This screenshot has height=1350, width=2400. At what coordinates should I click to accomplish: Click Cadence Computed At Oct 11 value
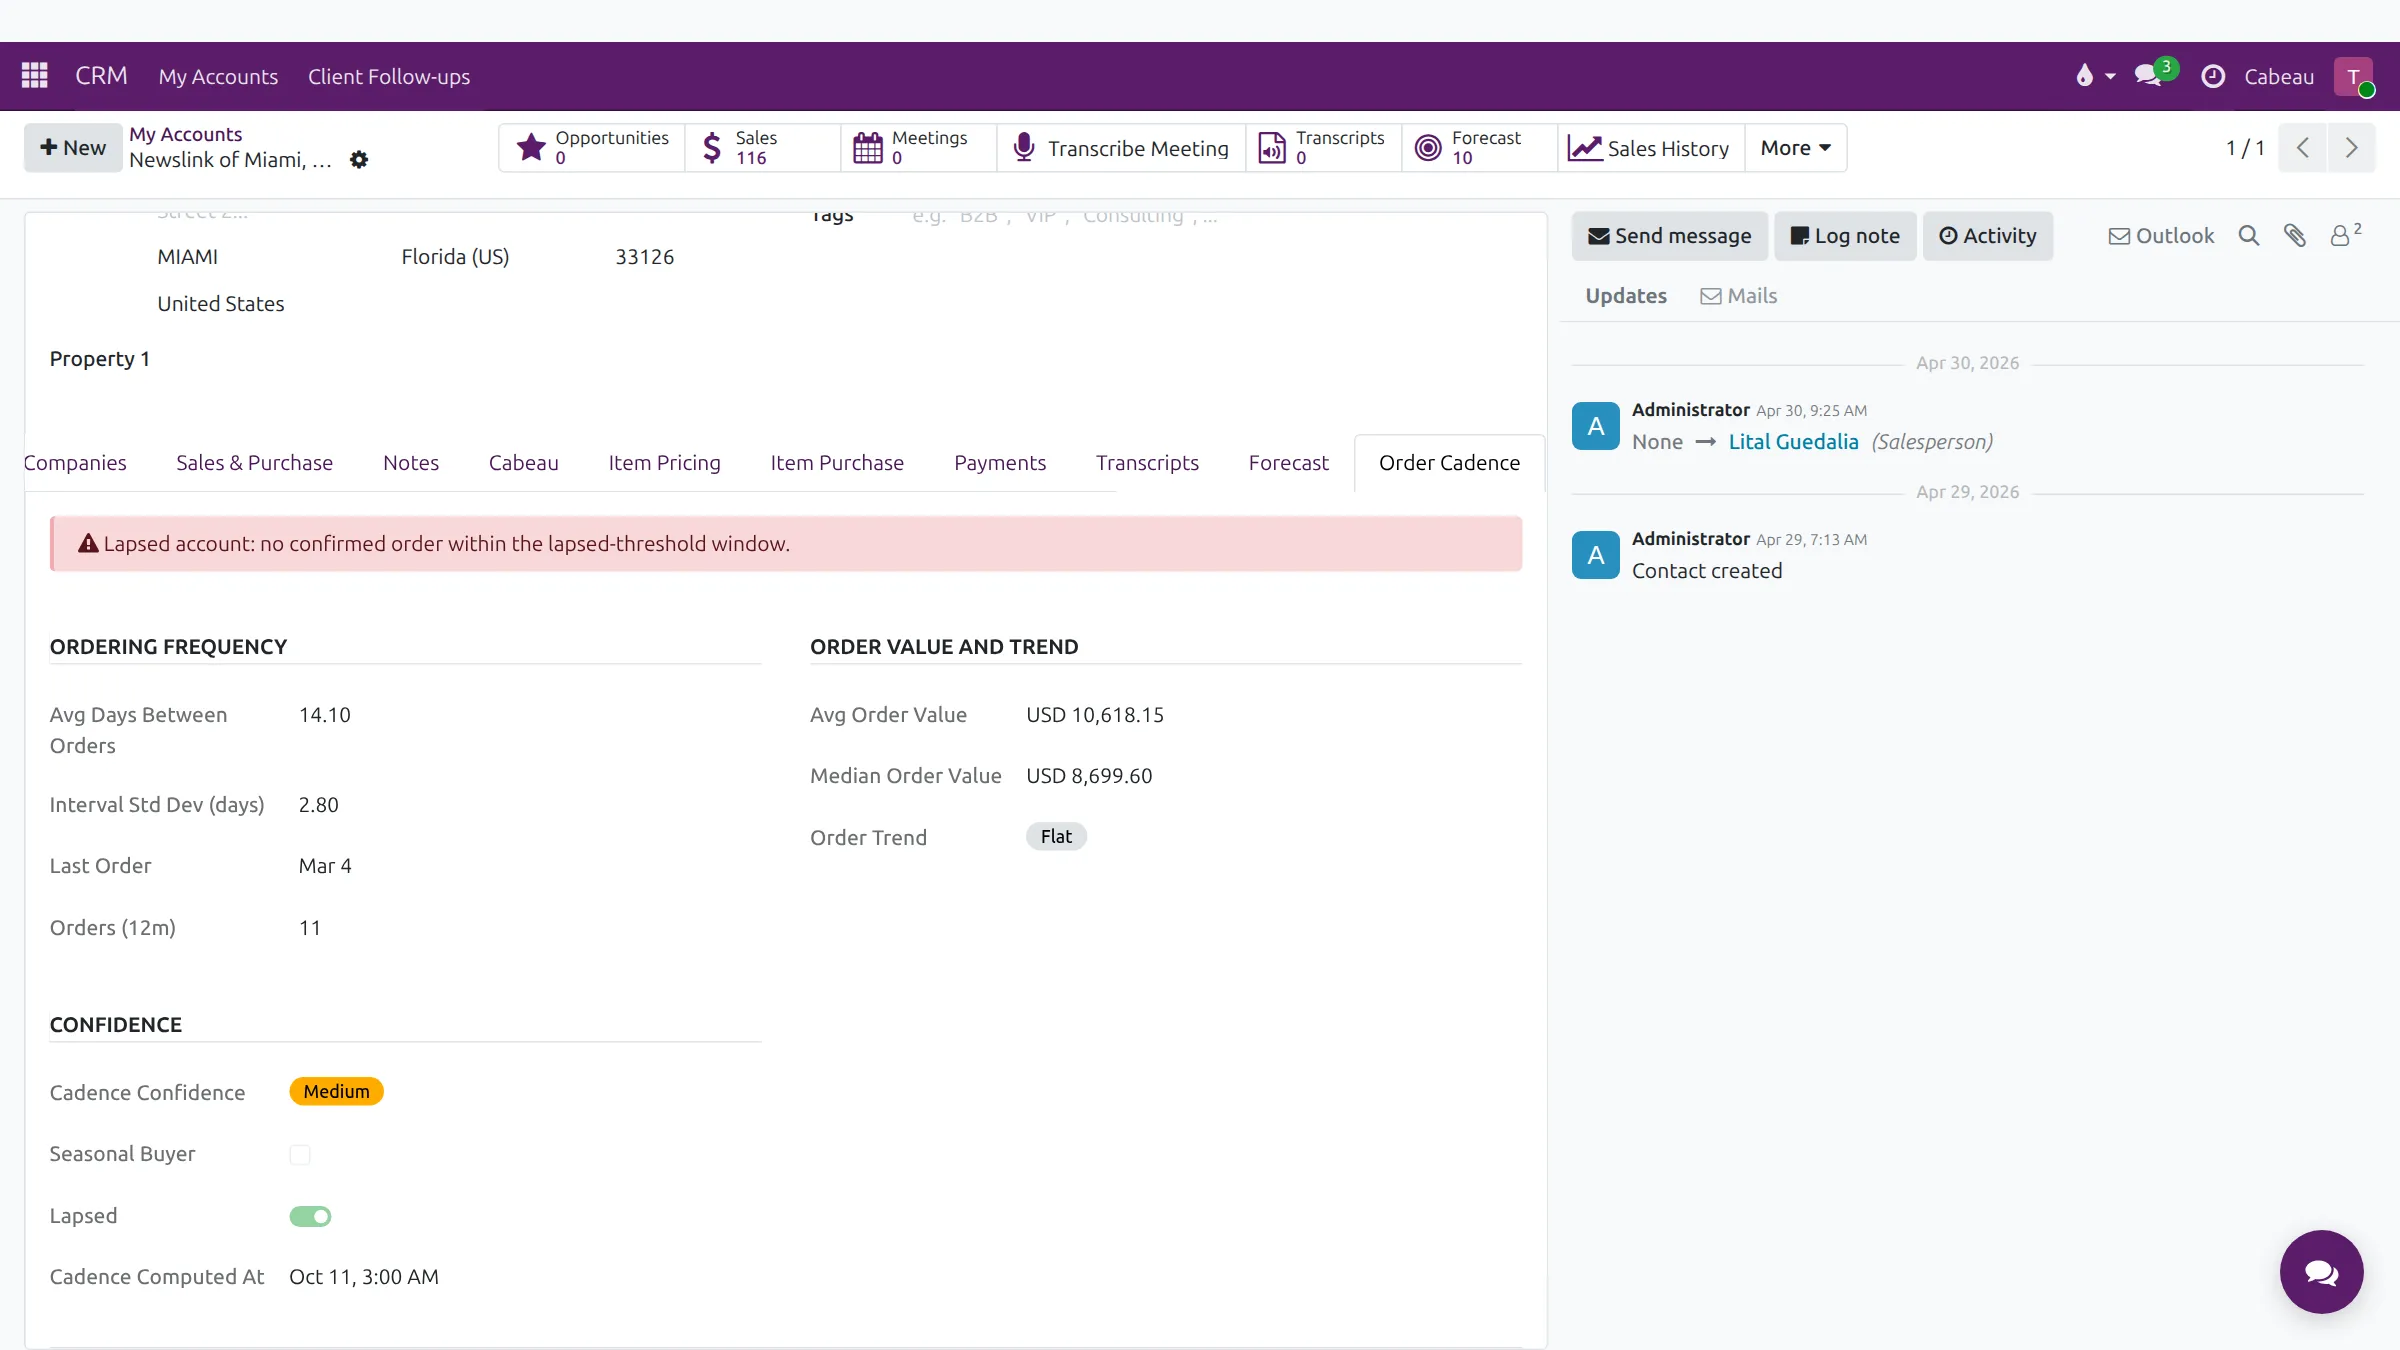pyautogui.click(x=364, y=1277)
